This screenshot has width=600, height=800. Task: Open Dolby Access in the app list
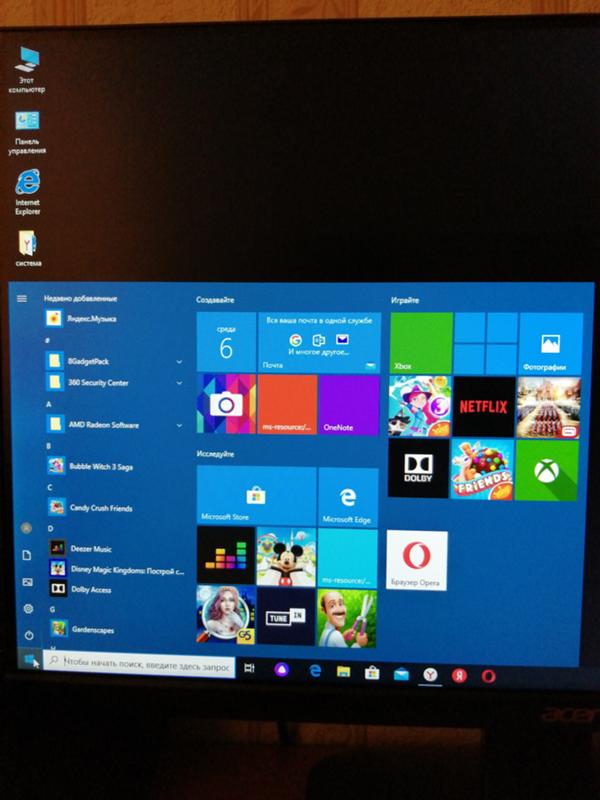[x=116, y=589]
